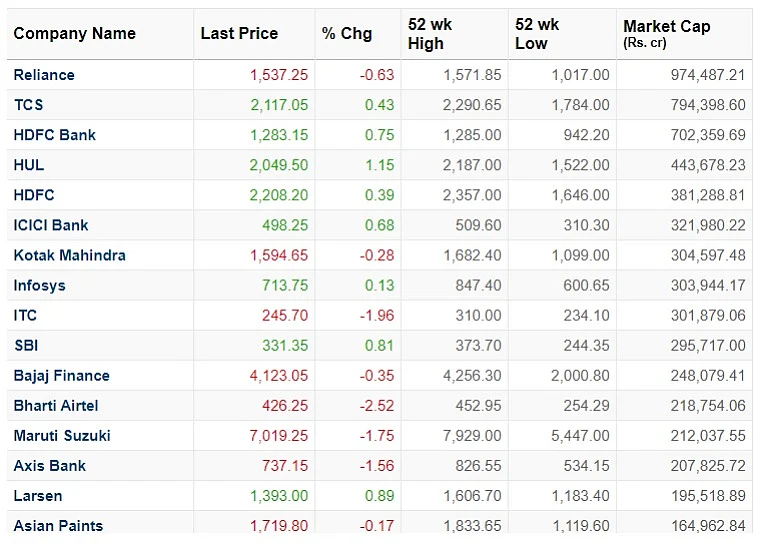Click Bharti Airtel change -2.52

(377, 406)
